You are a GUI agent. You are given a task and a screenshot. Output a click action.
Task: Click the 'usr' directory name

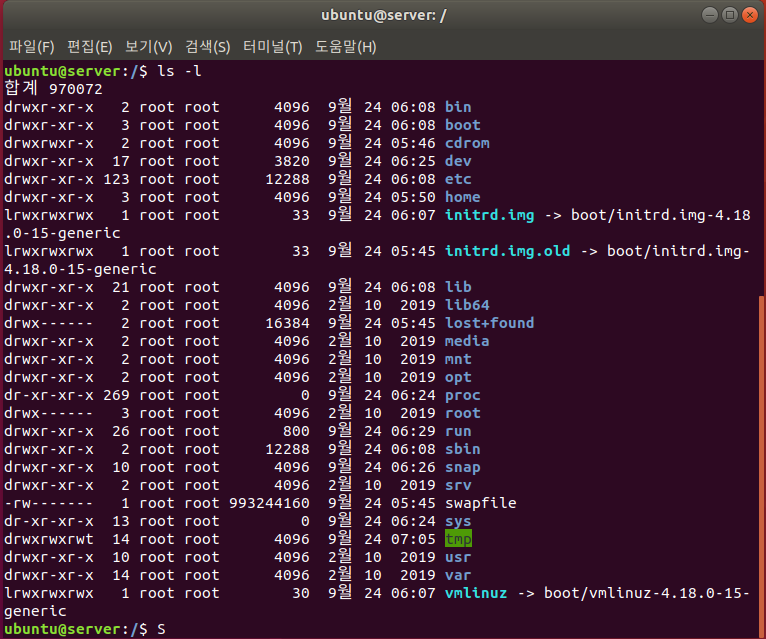pyautogui.click(x=458, y=557)
